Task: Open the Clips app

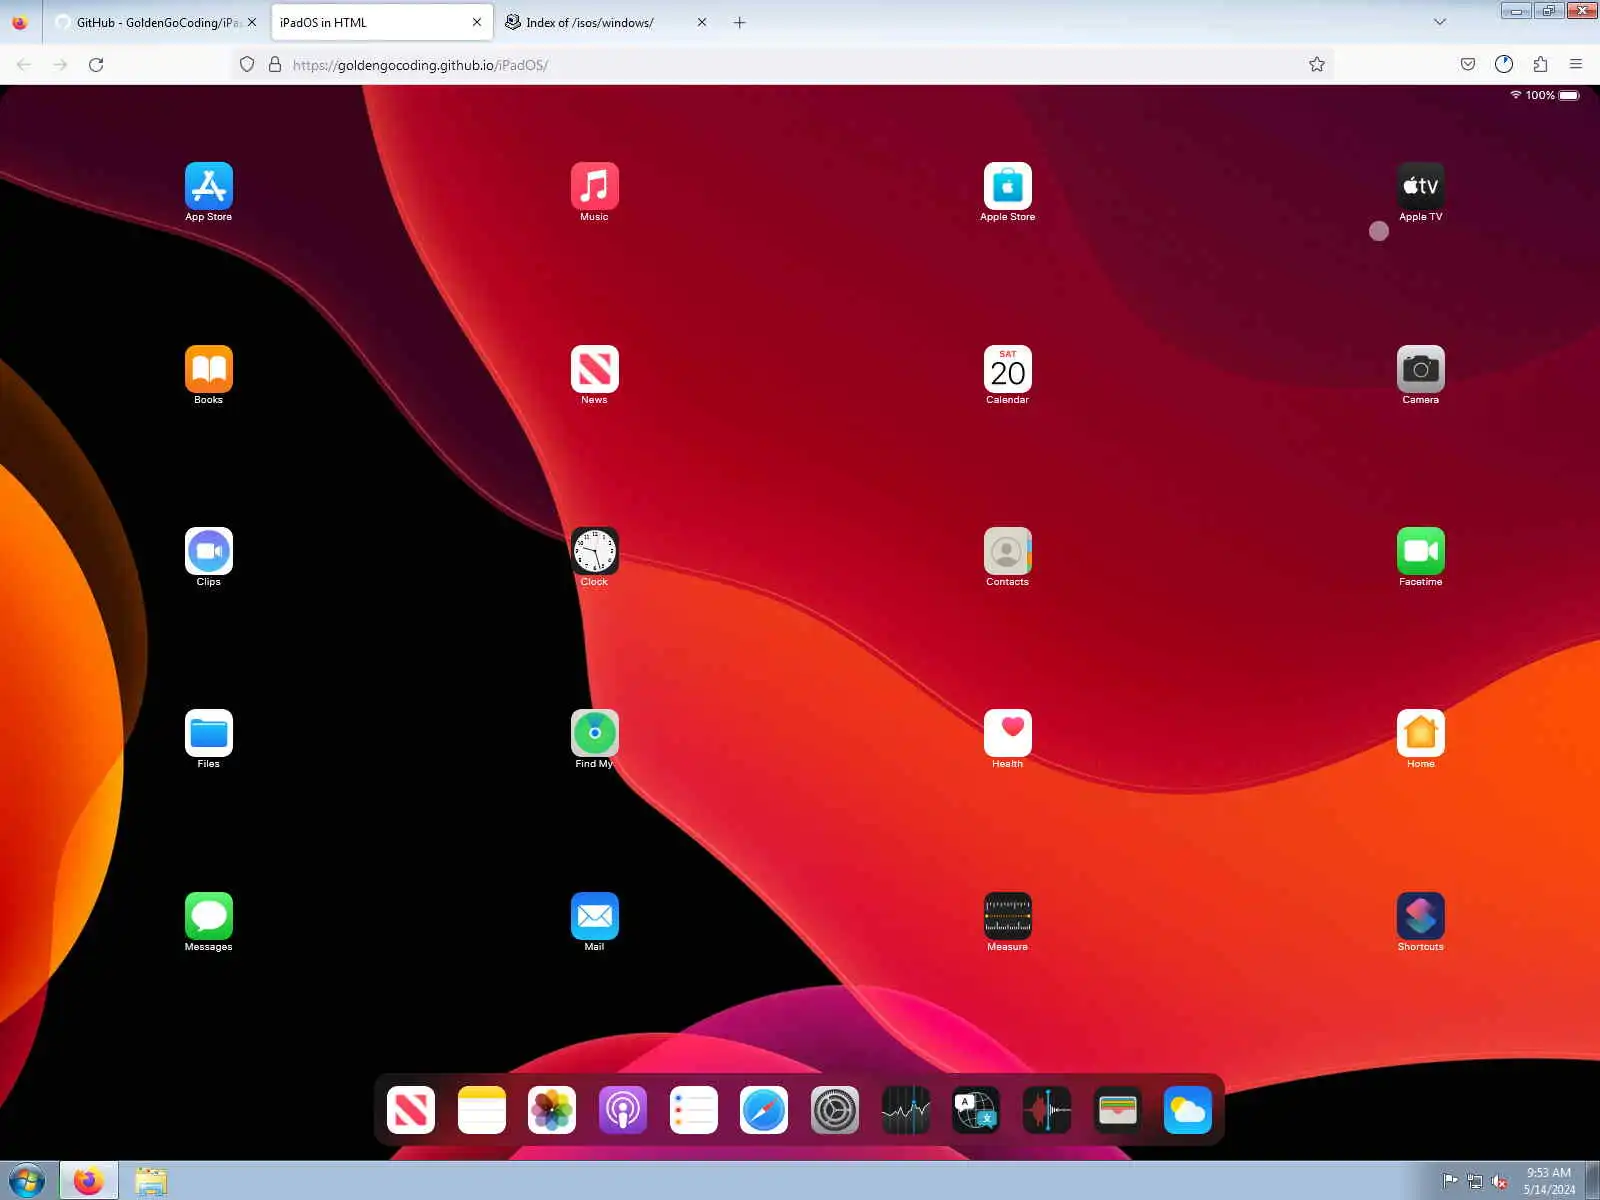Action: tap(209, 551)
